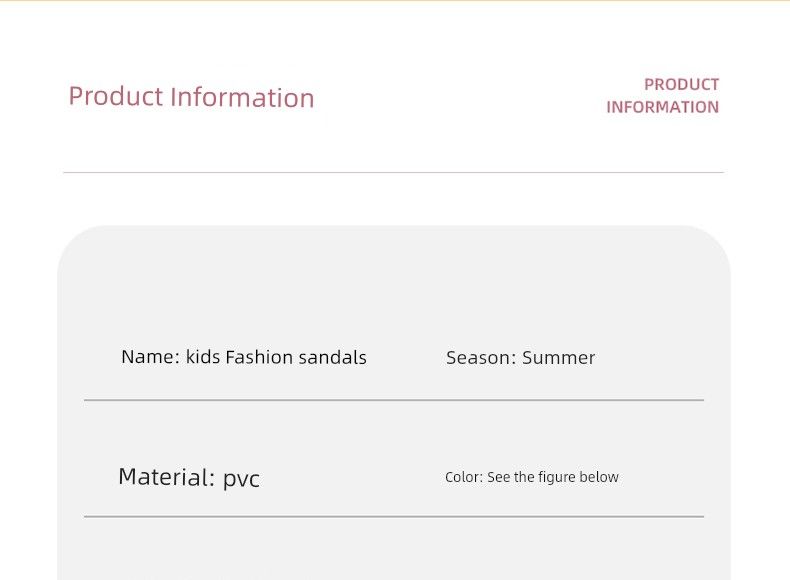Image resolution: width=790 pixels, height=580 pixels.
Task: Click the divider line below the page heading
Action: tap(393, 172)
